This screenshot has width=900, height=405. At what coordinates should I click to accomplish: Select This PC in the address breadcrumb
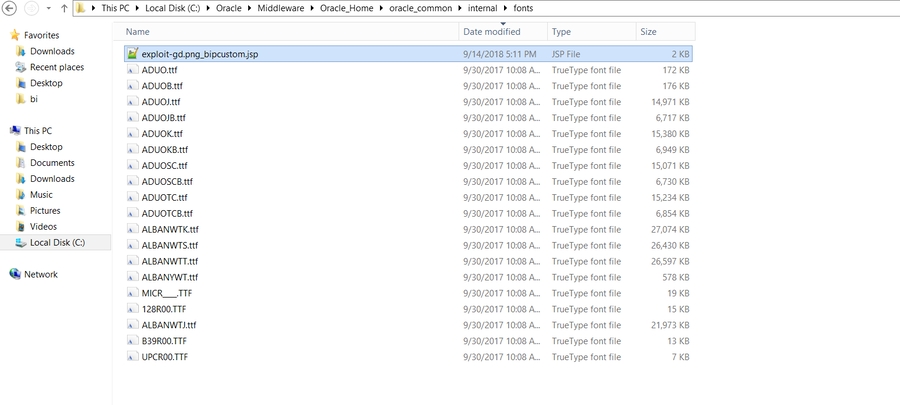click(x=115, y=8)
